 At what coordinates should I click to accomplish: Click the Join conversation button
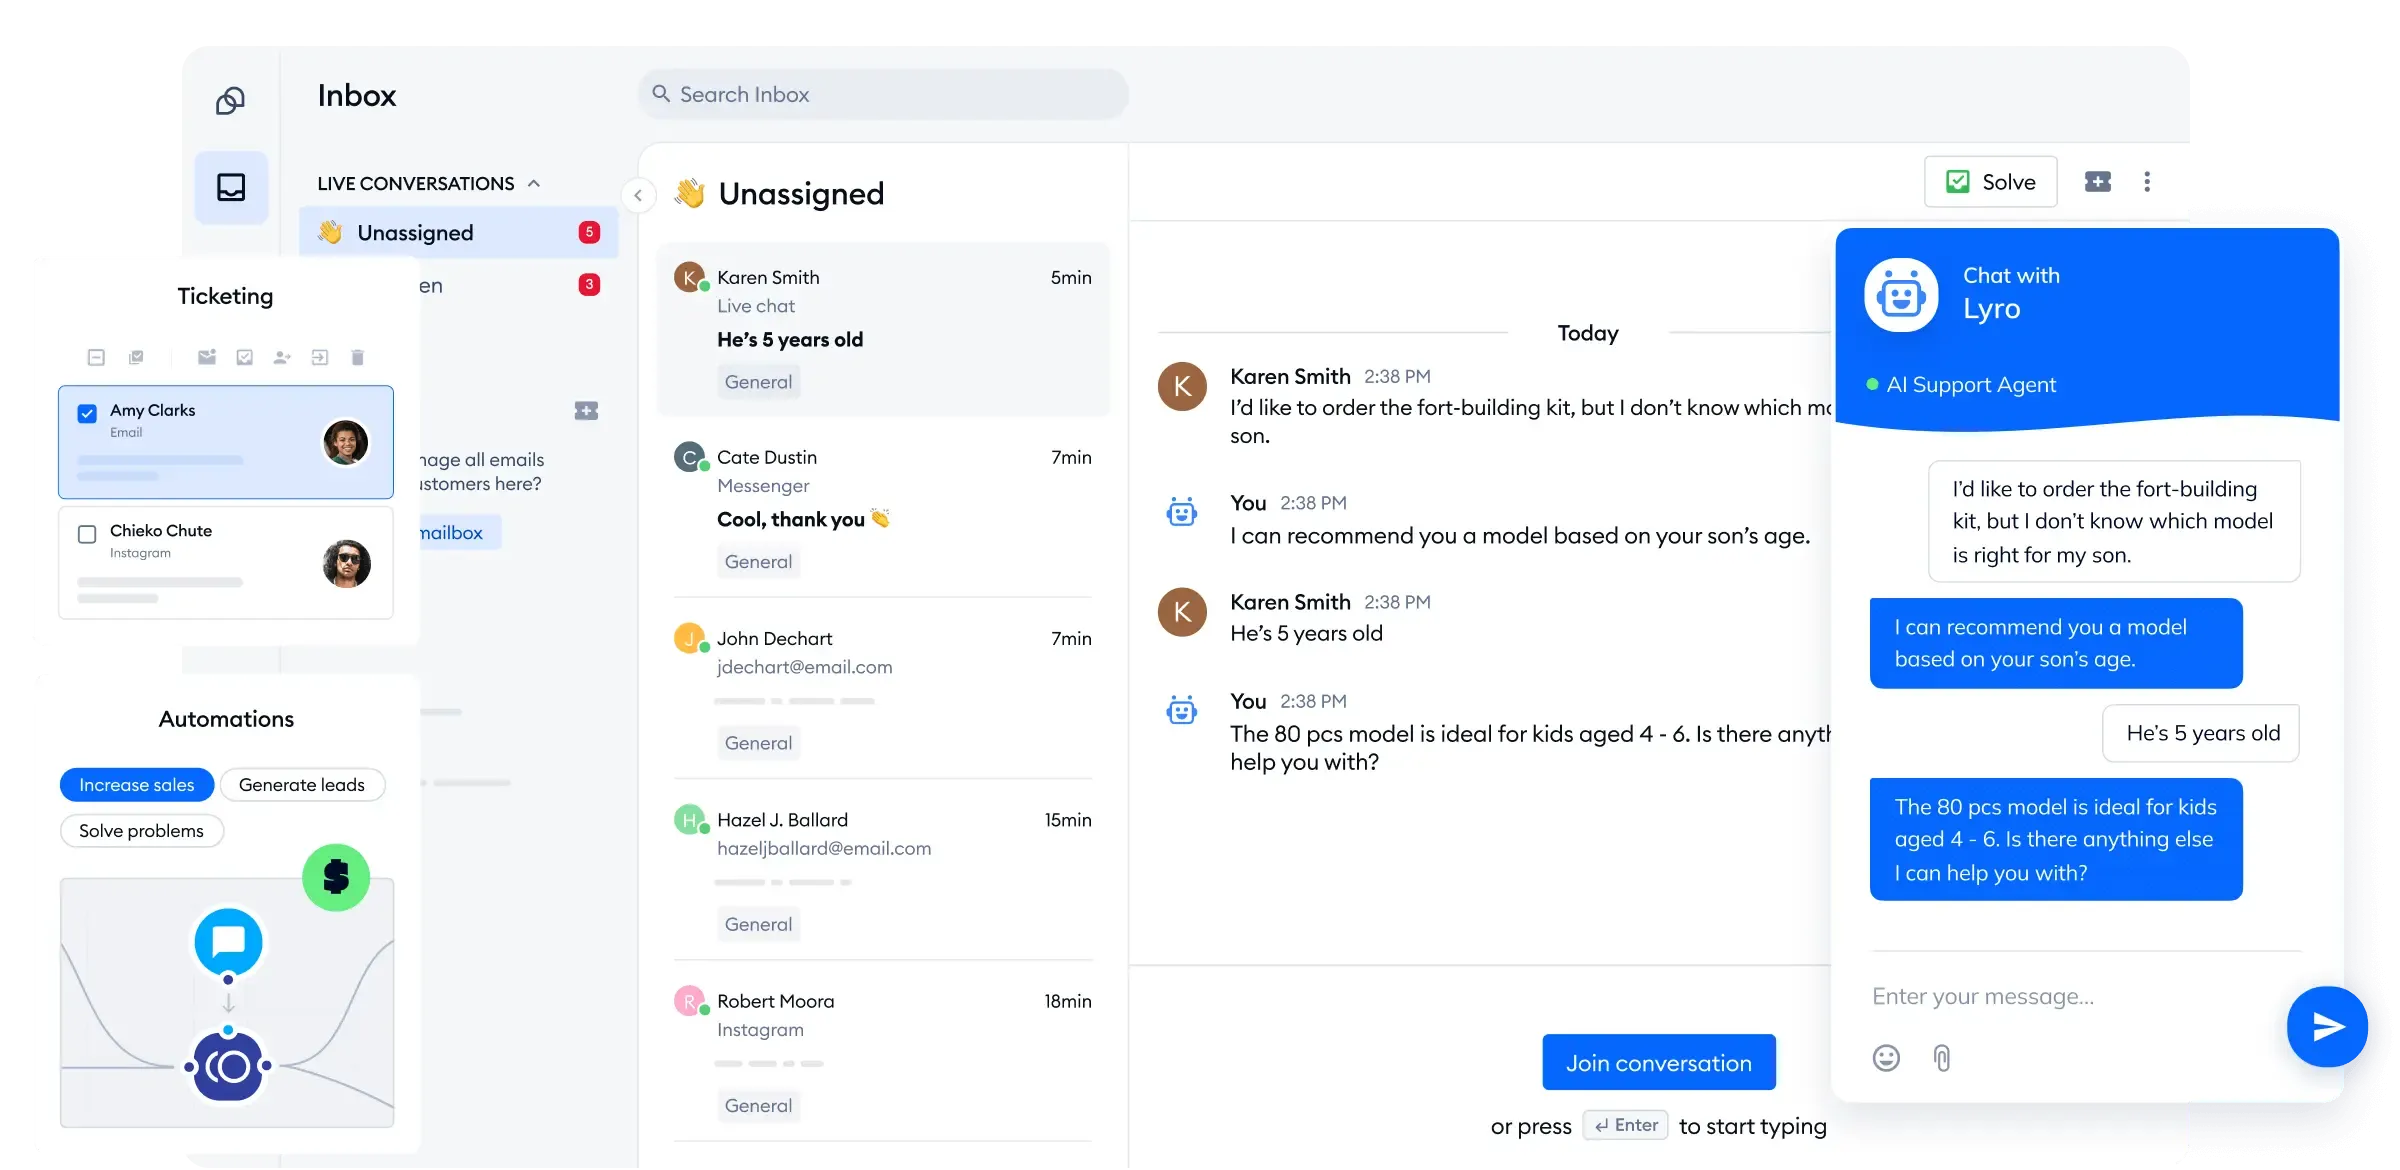[1659, 1063]
